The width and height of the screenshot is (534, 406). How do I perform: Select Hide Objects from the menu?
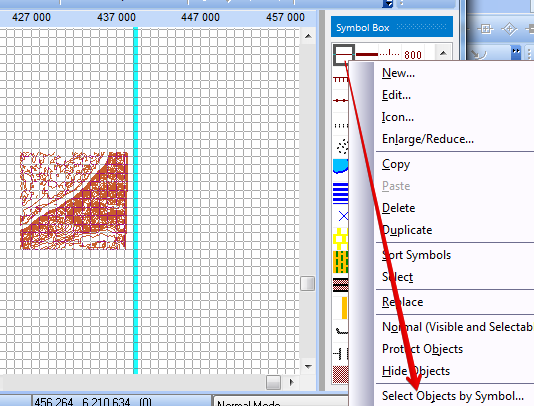point(416,371)
